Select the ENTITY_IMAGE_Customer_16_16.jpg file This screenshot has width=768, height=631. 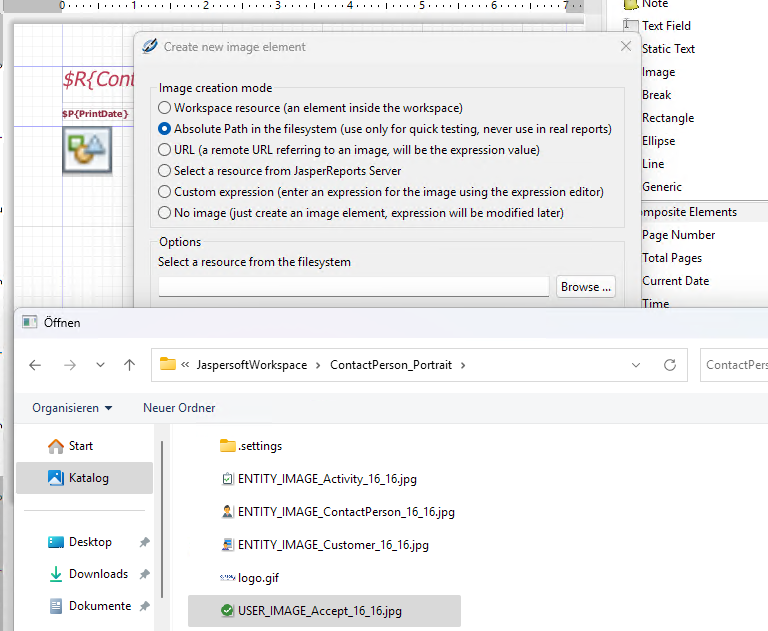(x=332, y=545)
